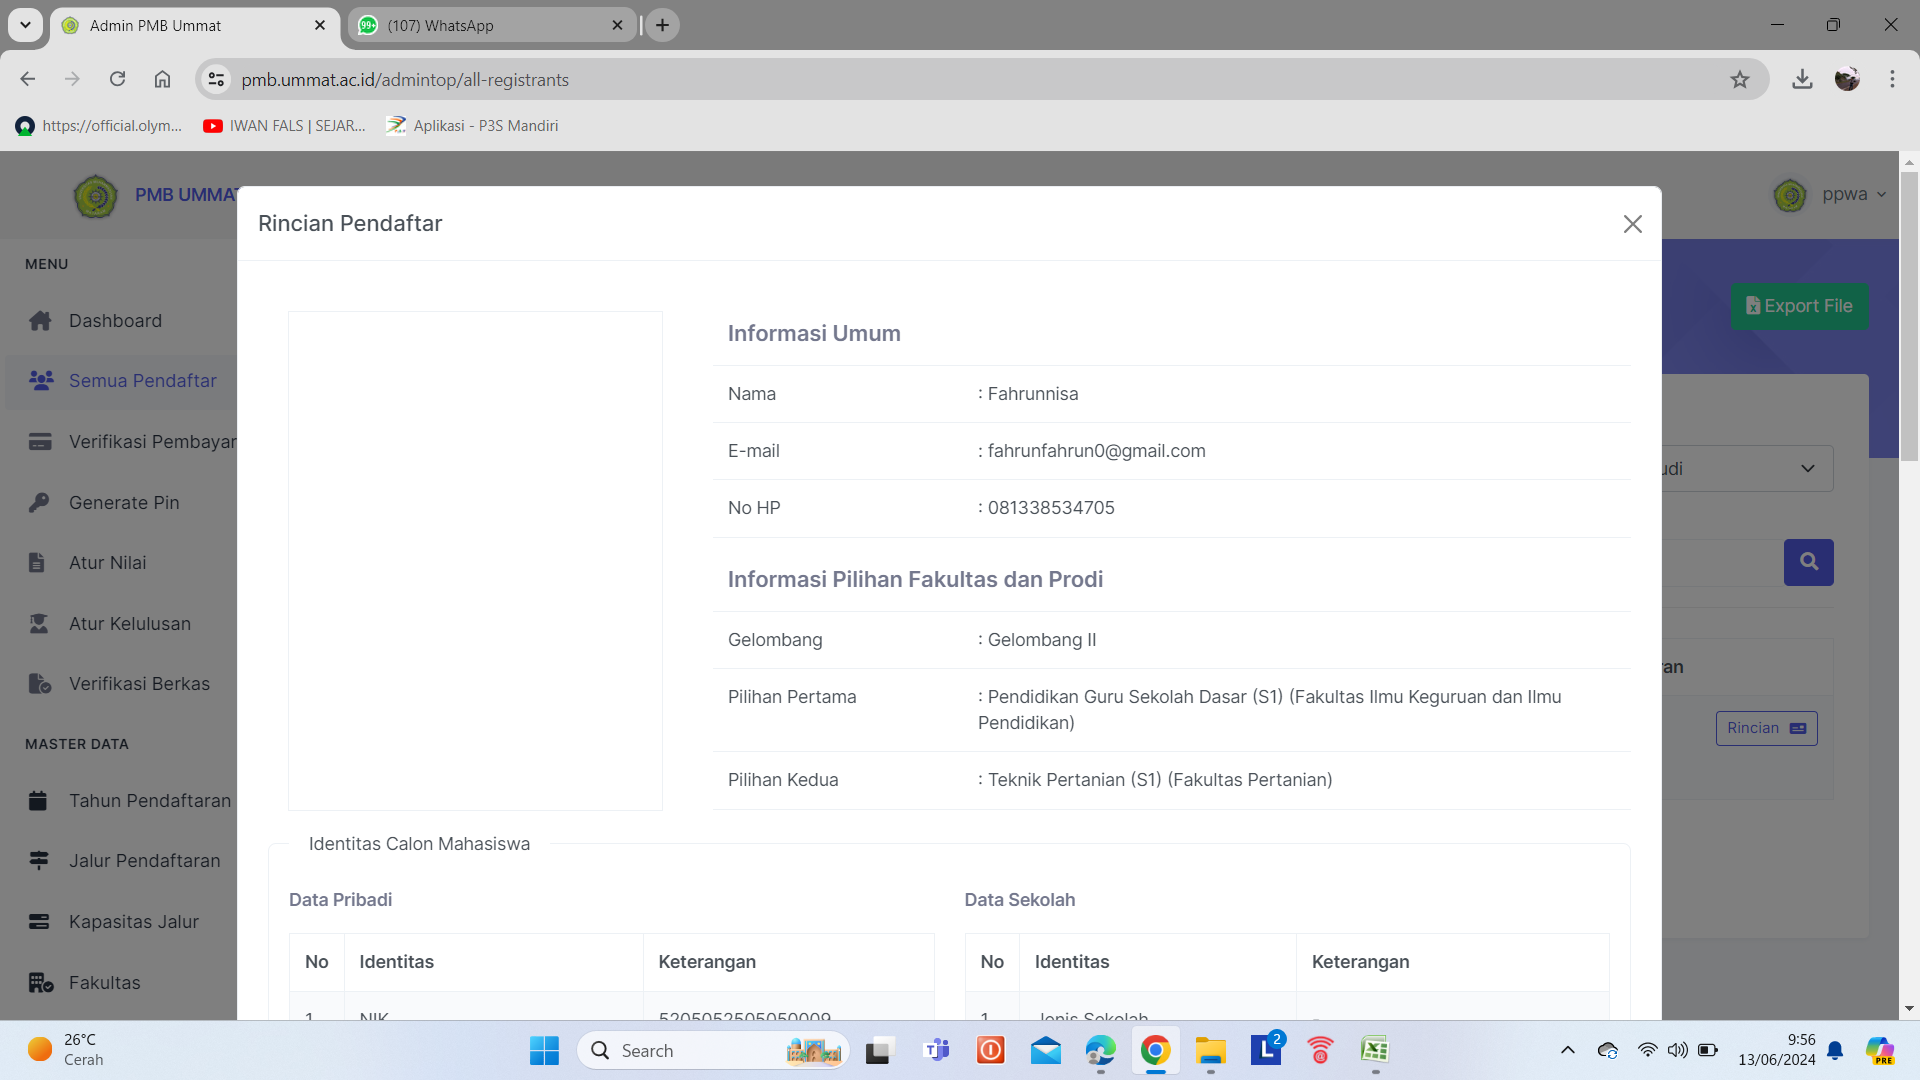Click the Export File button
This screenshot has height=1080, width=1920.
[1799, 306]
